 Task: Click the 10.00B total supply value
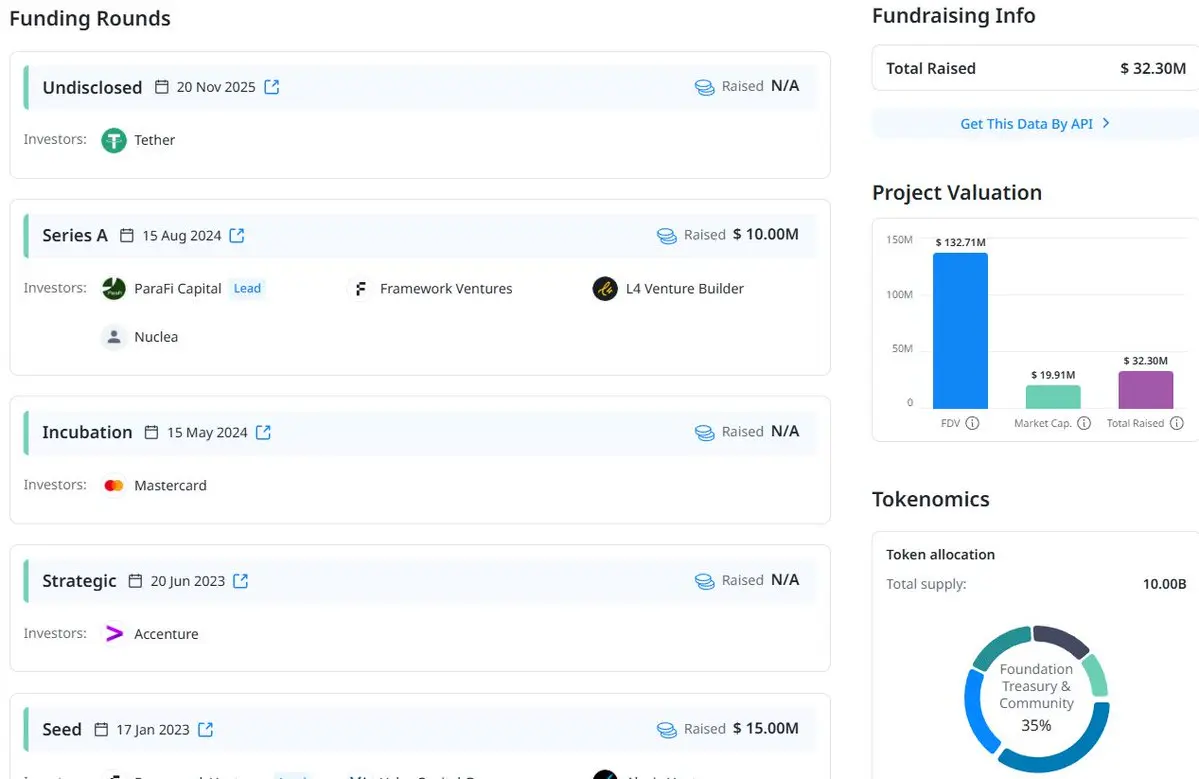(1165, 584)
